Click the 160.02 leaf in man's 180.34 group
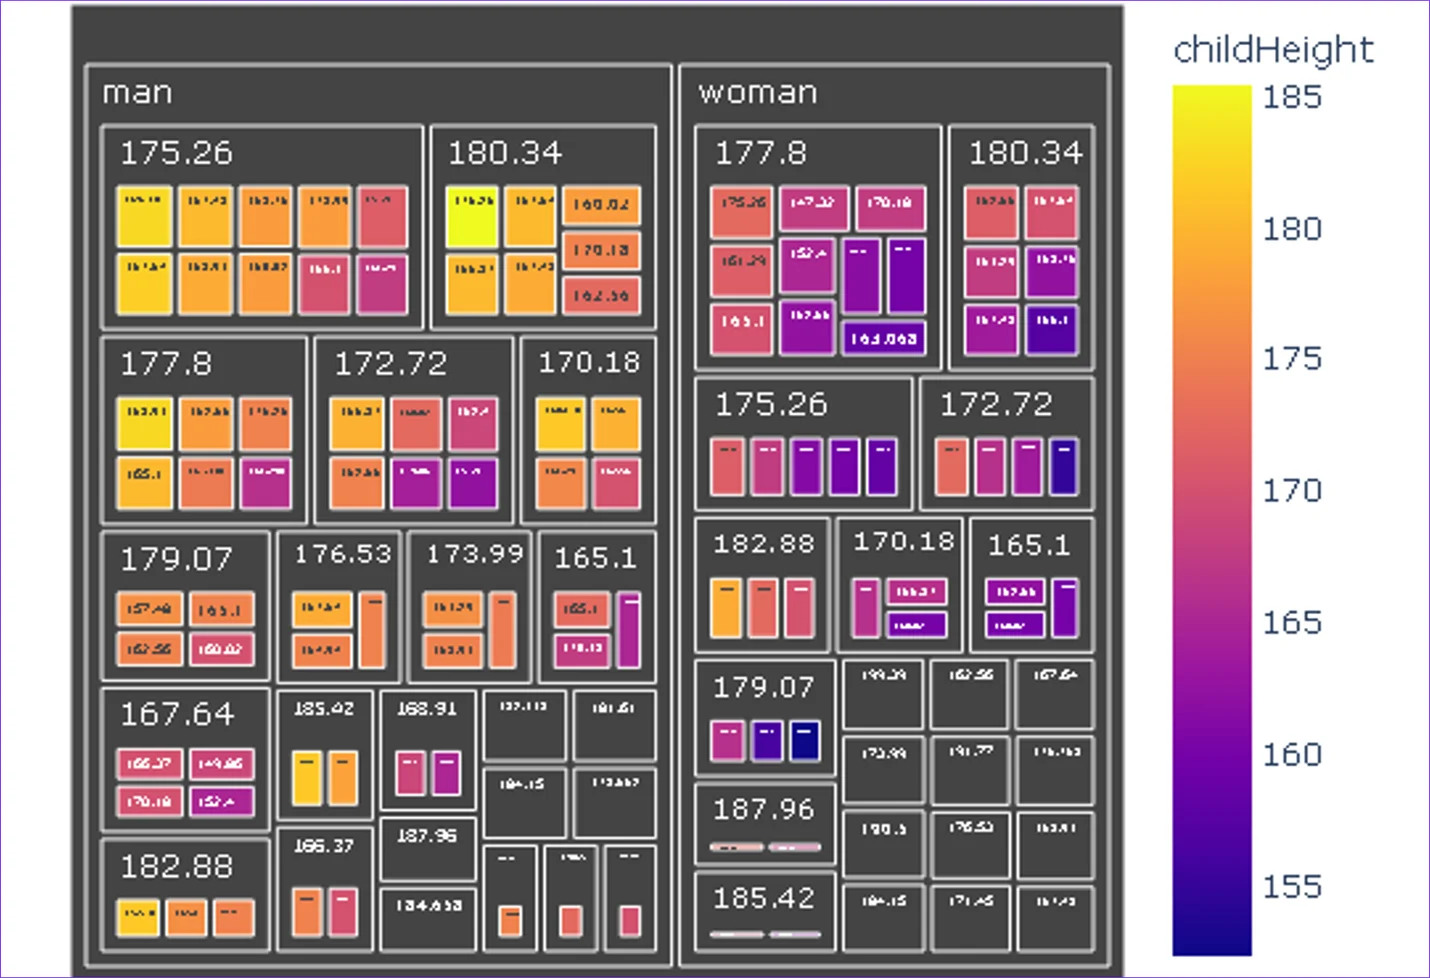 601,205
